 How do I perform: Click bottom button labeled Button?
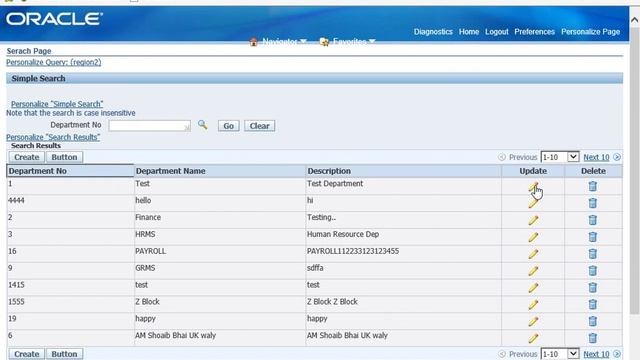(64, 354)
